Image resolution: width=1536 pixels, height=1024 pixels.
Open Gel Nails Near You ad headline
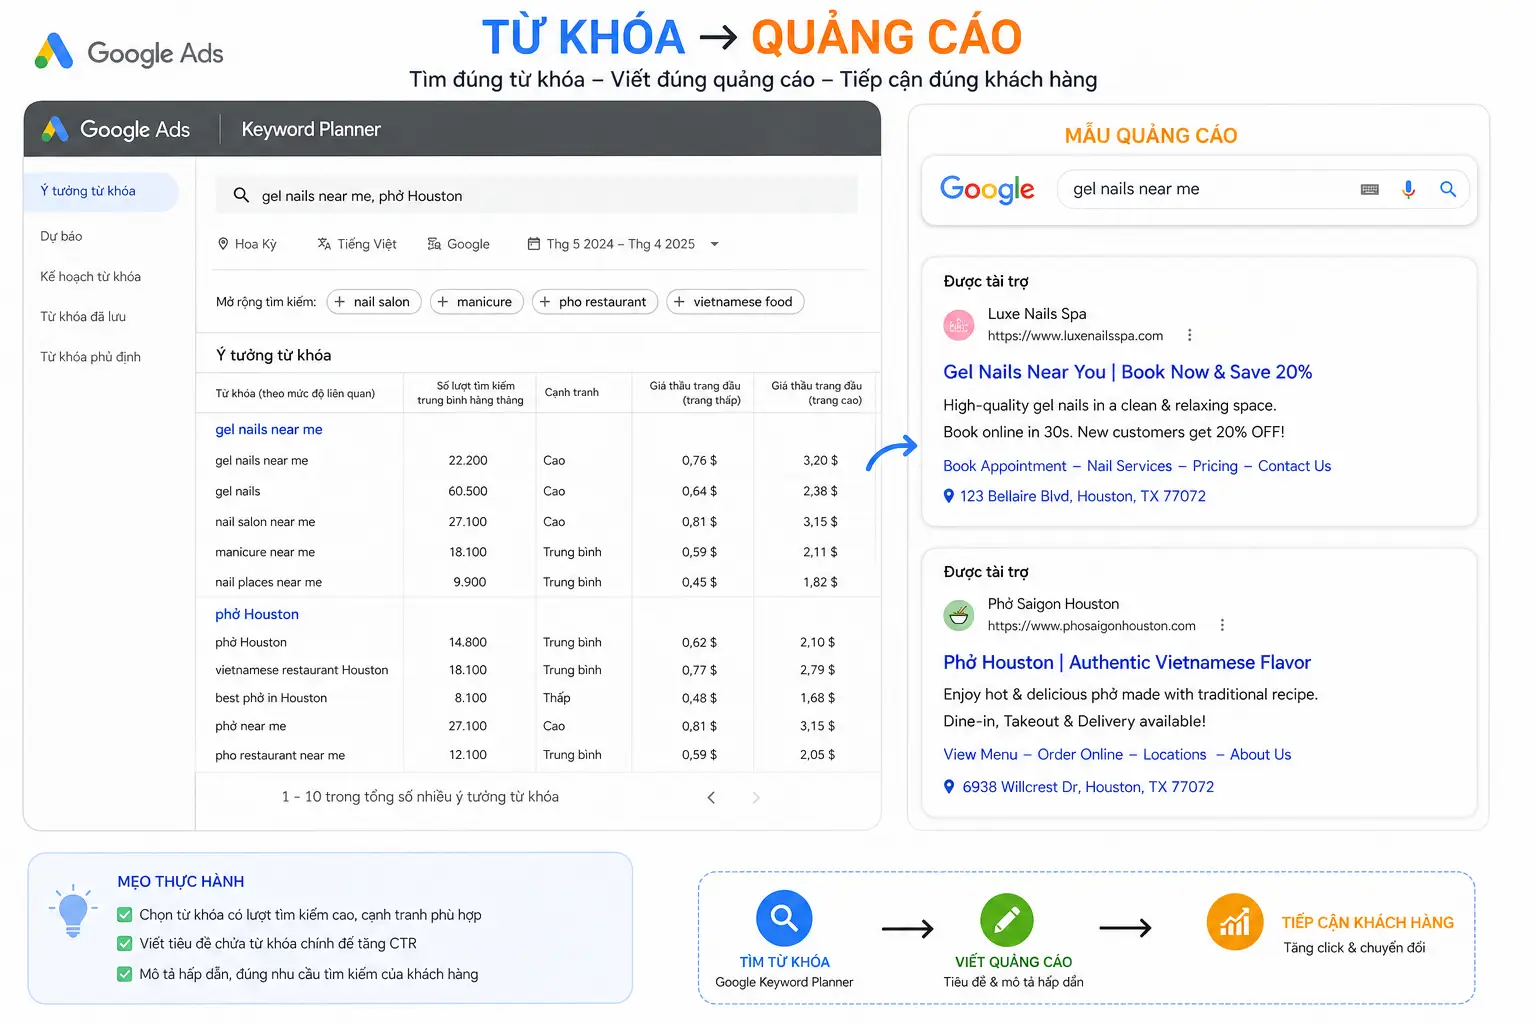tap(1128, 372)
